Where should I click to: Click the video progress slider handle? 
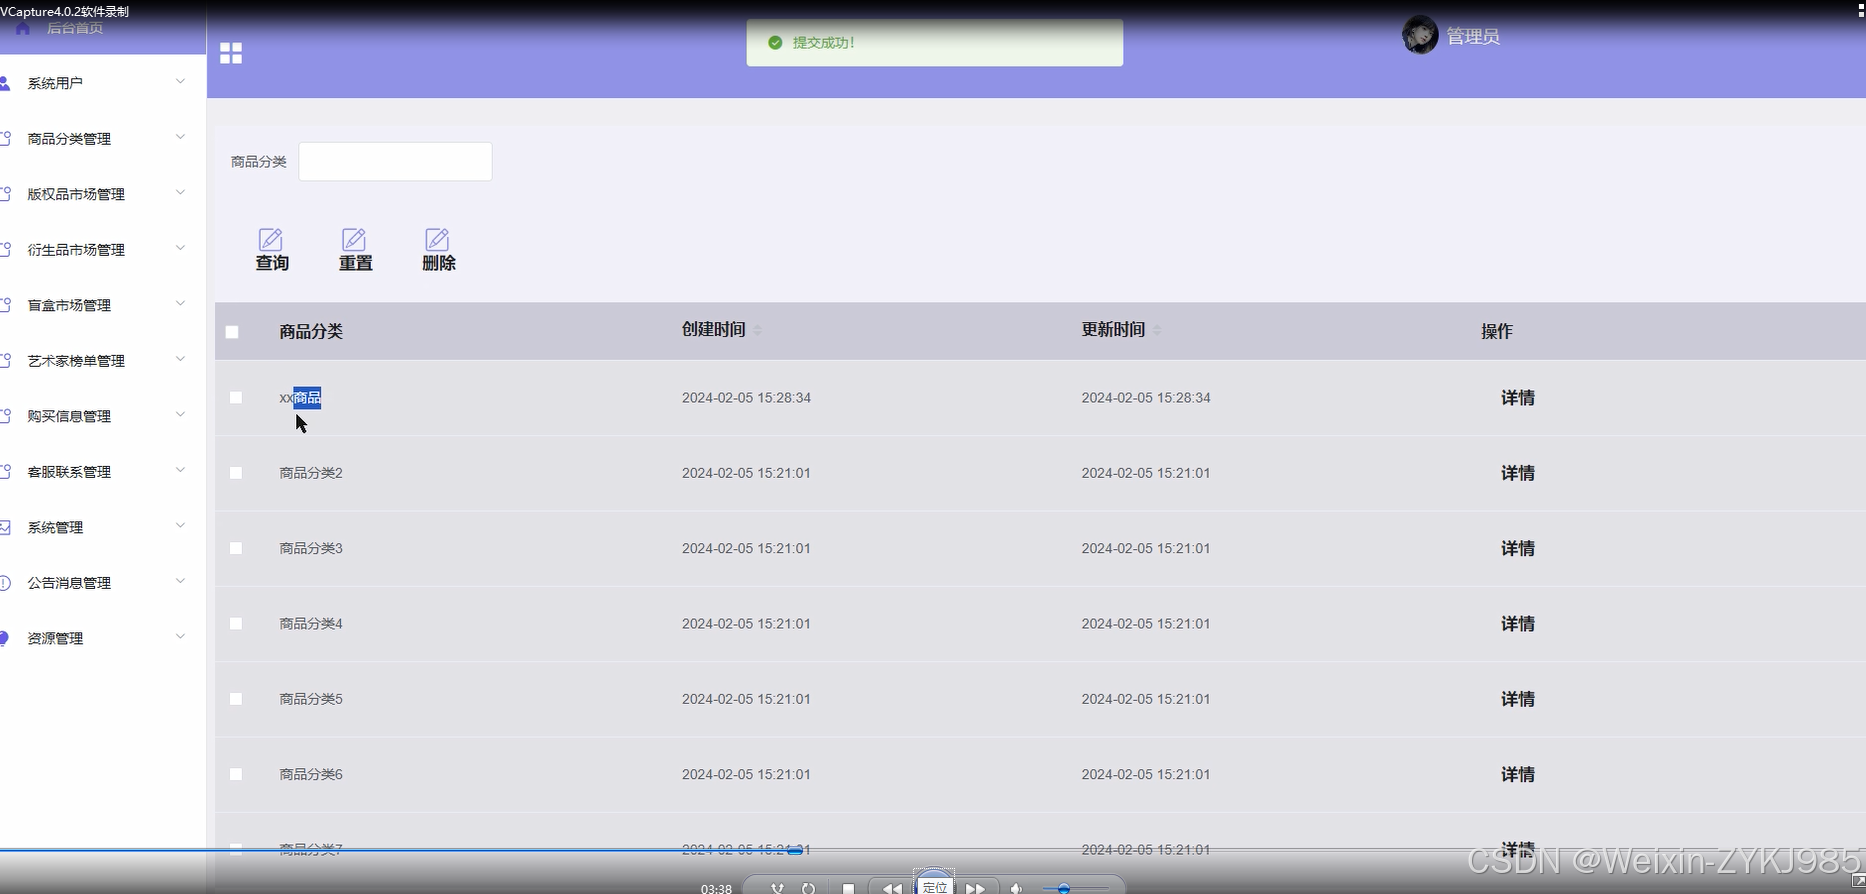pyautogui.click(x=795, y=851)
